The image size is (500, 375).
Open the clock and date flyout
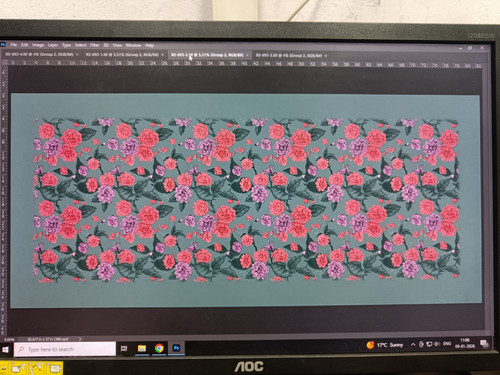(x=465, y=343)
